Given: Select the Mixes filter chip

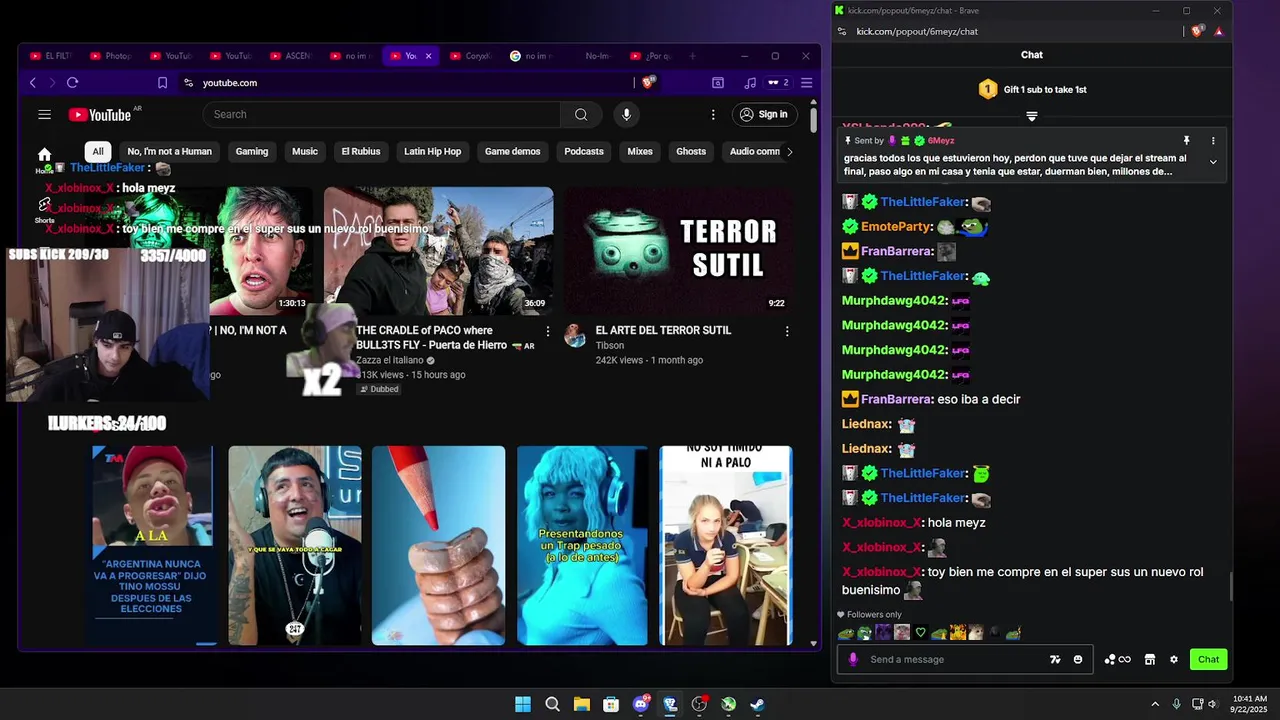Looking at the screenshot, I should pos(640,152).
